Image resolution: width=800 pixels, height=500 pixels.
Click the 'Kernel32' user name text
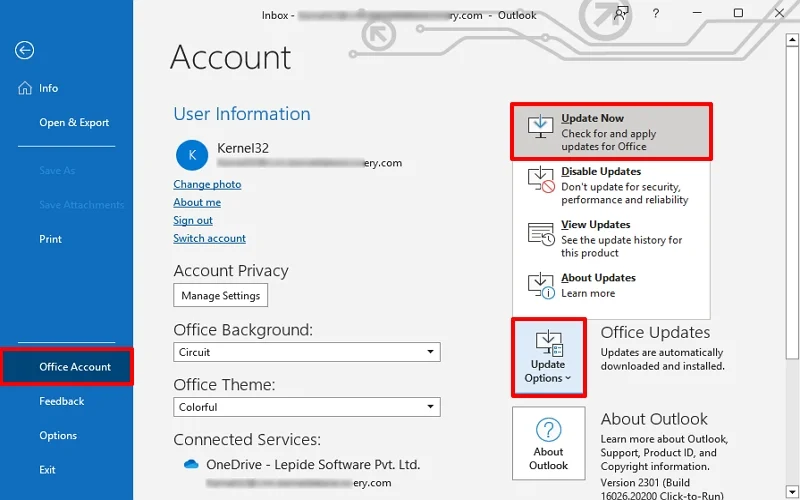(243, 148)
